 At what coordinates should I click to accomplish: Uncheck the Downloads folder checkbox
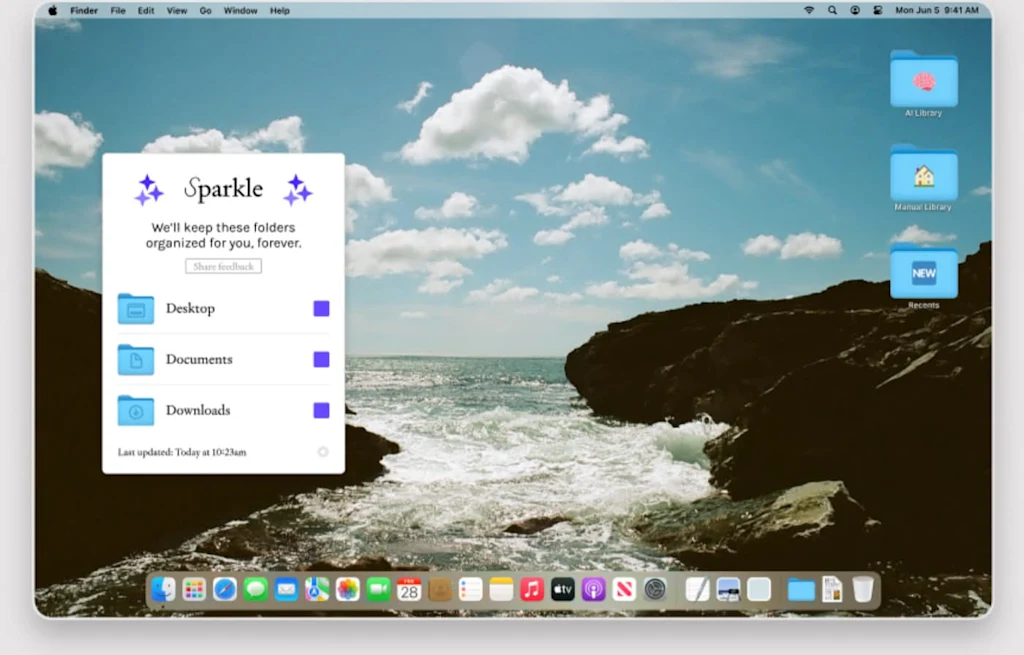(321, 410)
